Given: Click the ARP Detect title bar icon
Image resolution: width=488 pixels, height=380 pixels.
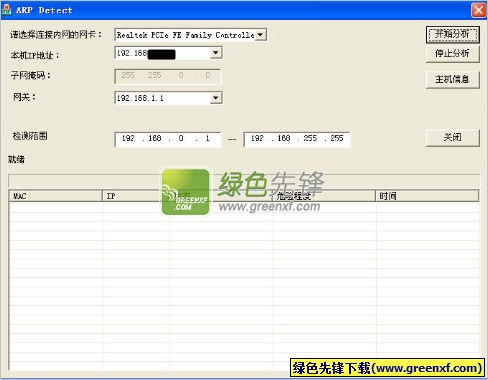Looking at the screenshot, I should point(6,10).
